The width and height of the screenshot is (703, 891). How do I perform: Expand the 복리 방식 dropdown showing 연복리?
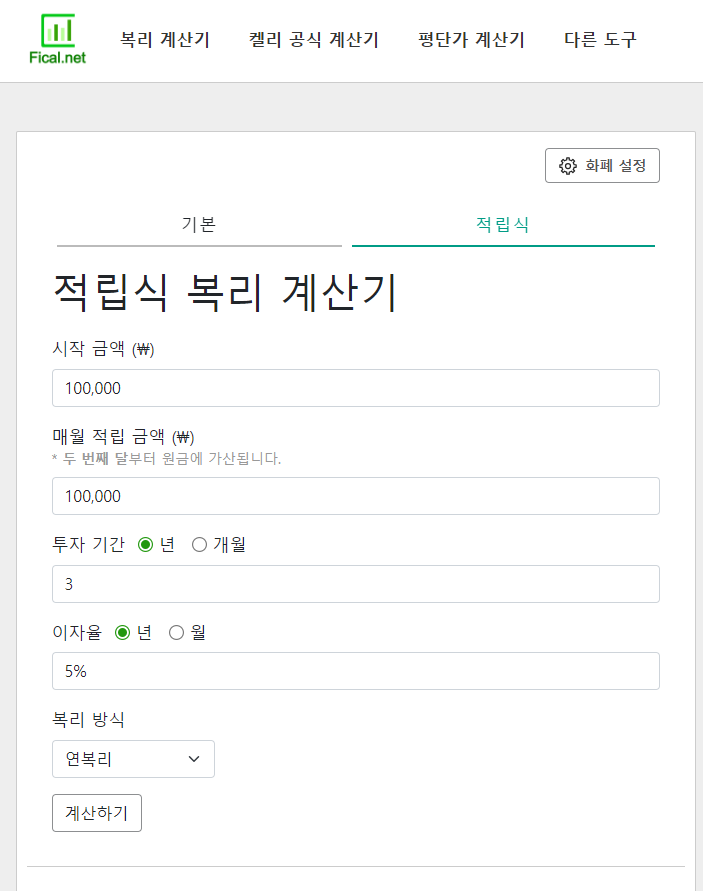[x=134, y=759]
